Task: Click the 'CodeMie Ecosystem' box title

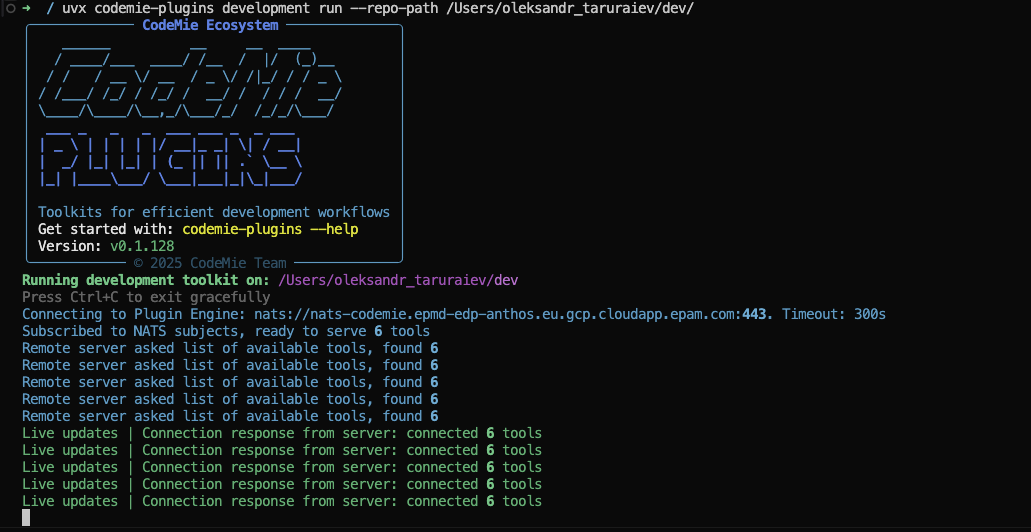Action: tap(210, 26)
